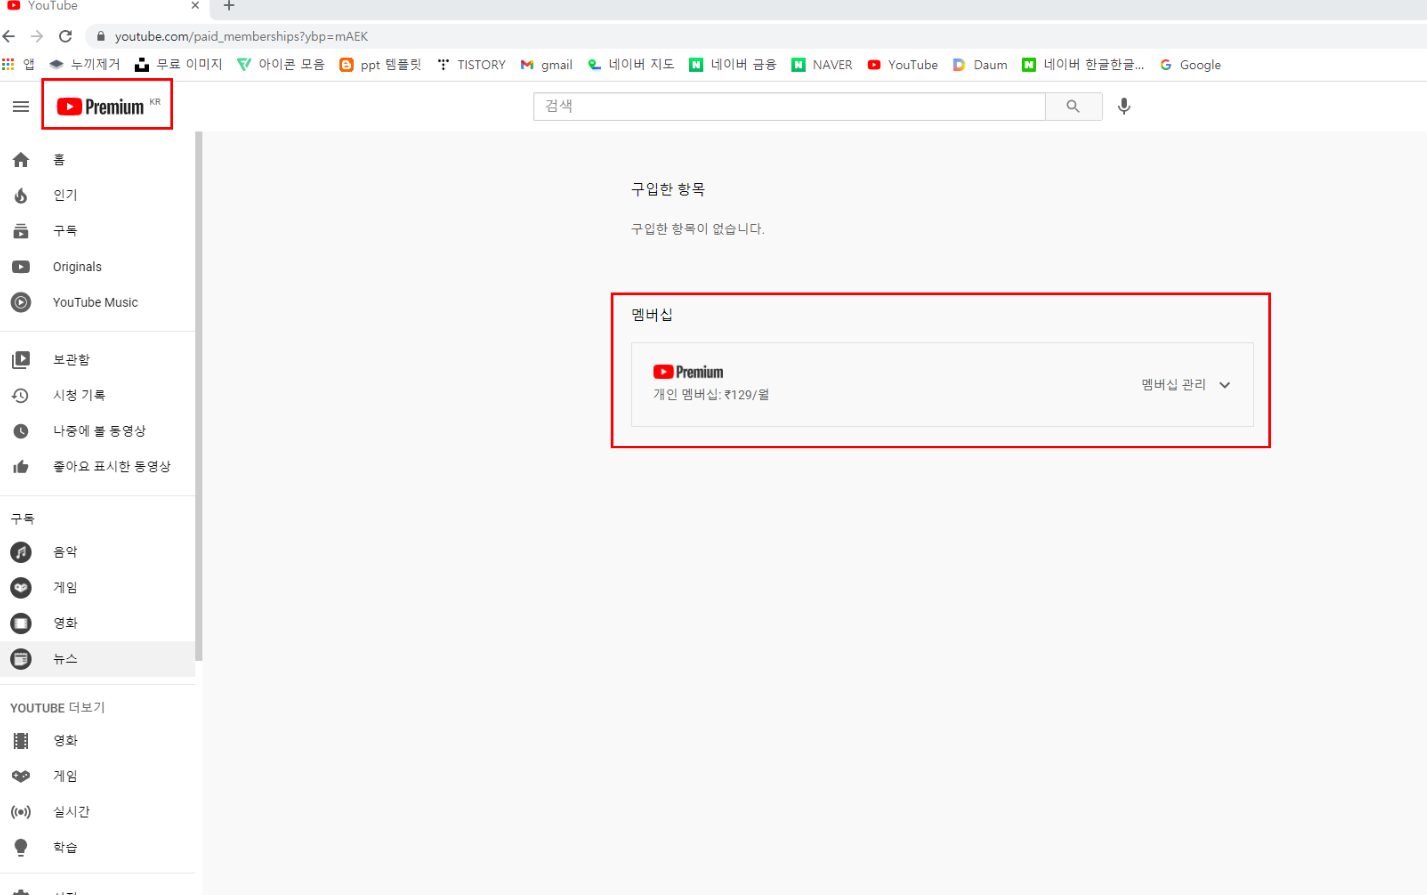
Task: Open 시청 기록 history icon
Action: [21, 396]
